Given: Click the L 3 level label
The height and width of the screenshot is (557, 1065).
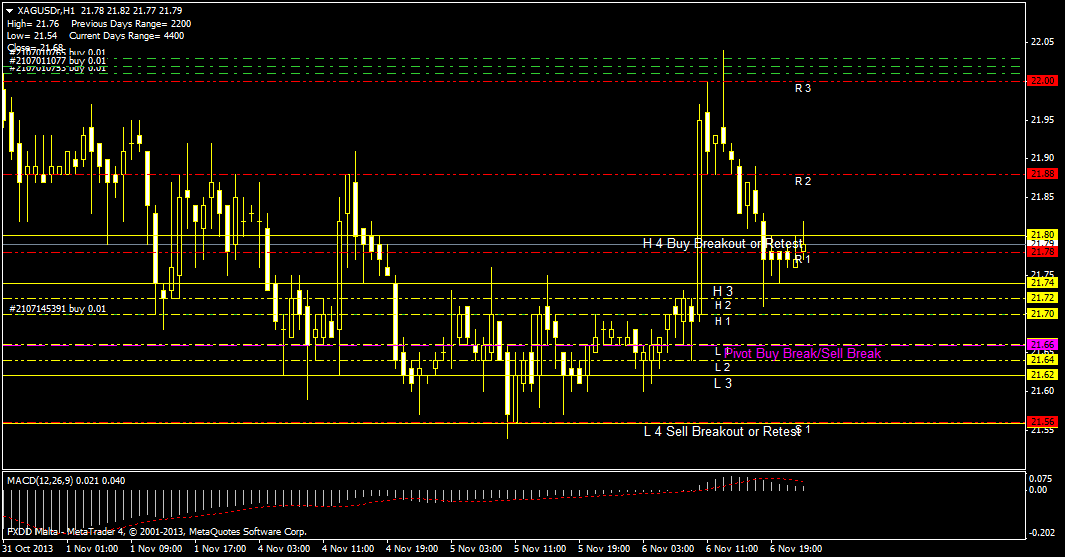Looking at the screenshot, I should [723, 384].
